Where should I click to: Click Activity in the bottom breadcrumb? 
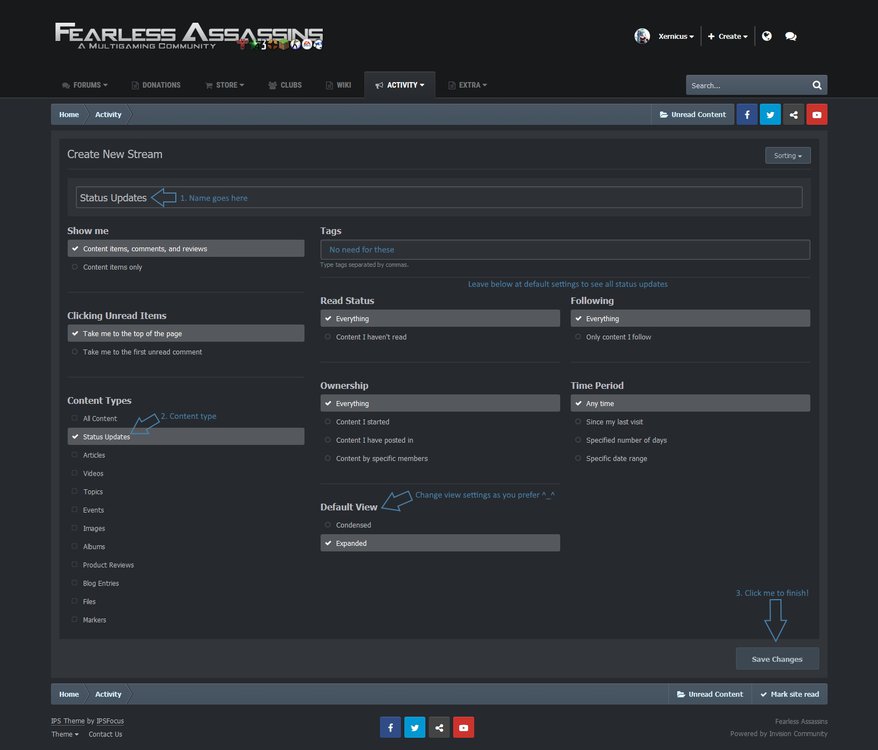click(108, 694)
